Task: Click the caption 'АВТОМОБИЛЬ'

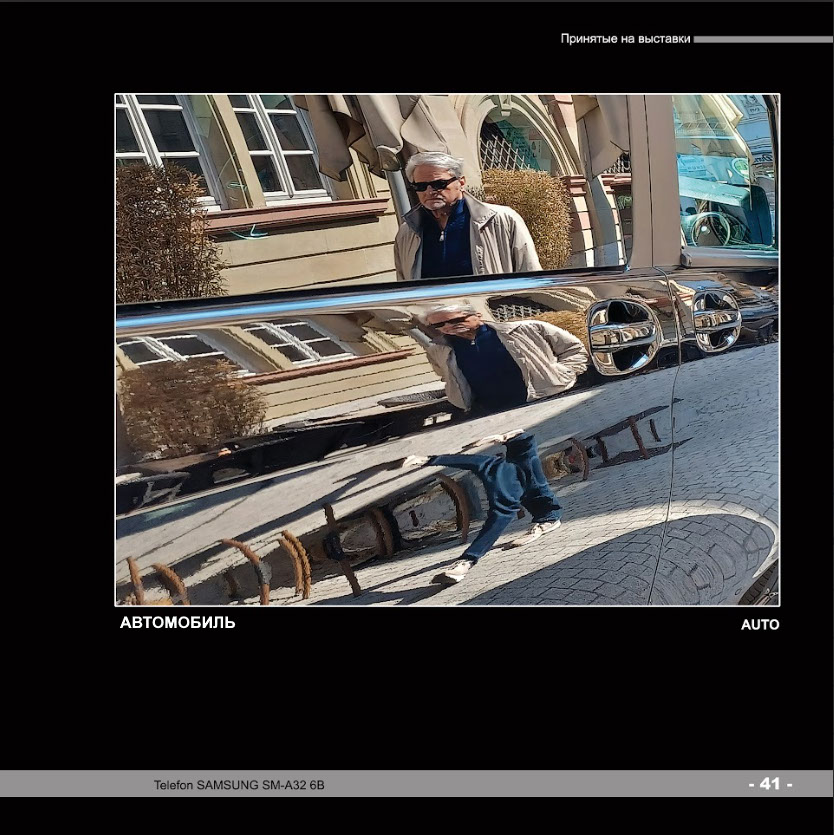Action: [177, 623]
